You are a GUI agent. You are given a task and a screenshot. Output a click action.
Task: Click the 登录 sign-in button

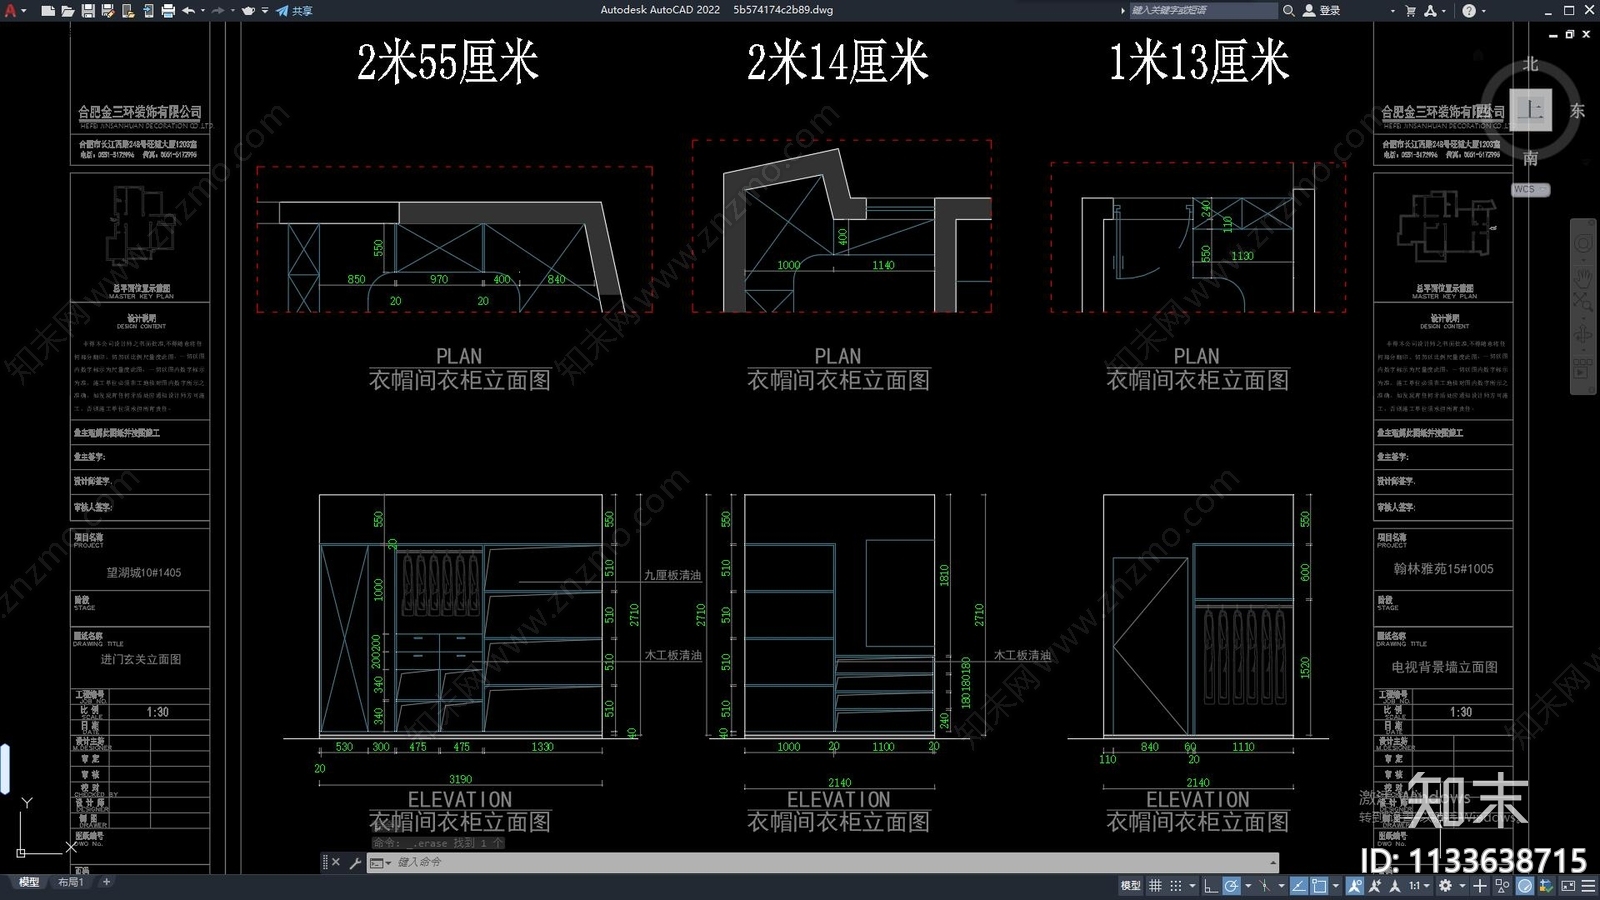coord(1322,10)
